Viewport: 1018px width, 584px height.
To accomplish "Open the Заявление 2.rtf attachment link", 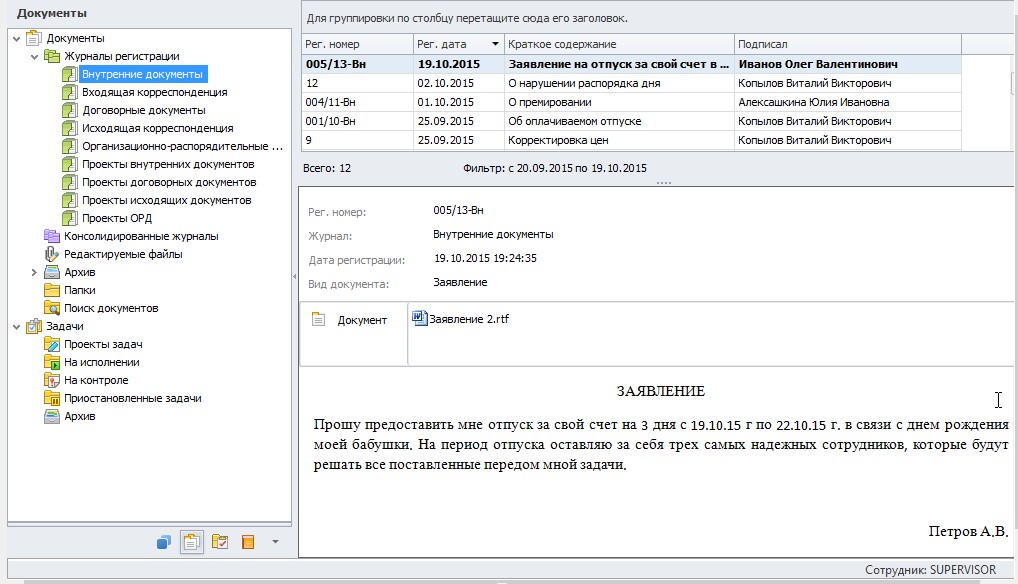I will 469,320.
